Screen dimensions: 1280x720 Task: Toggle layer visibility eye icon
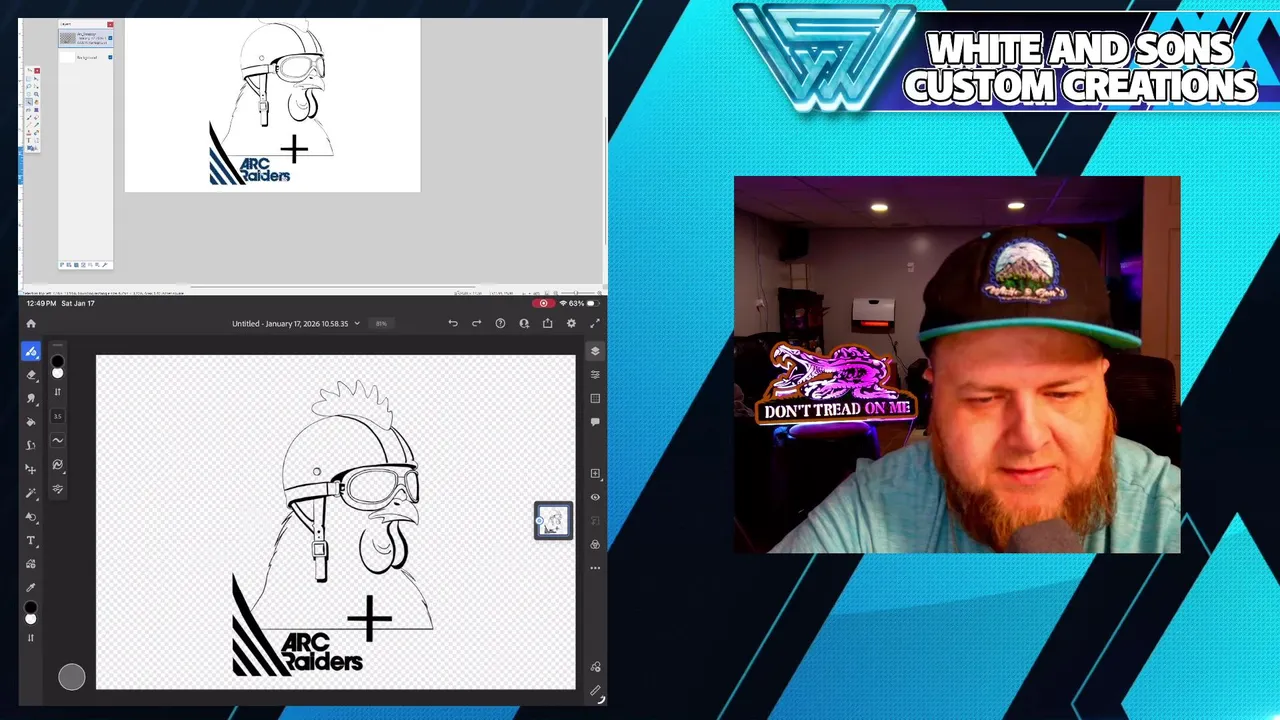coord(595,497)
